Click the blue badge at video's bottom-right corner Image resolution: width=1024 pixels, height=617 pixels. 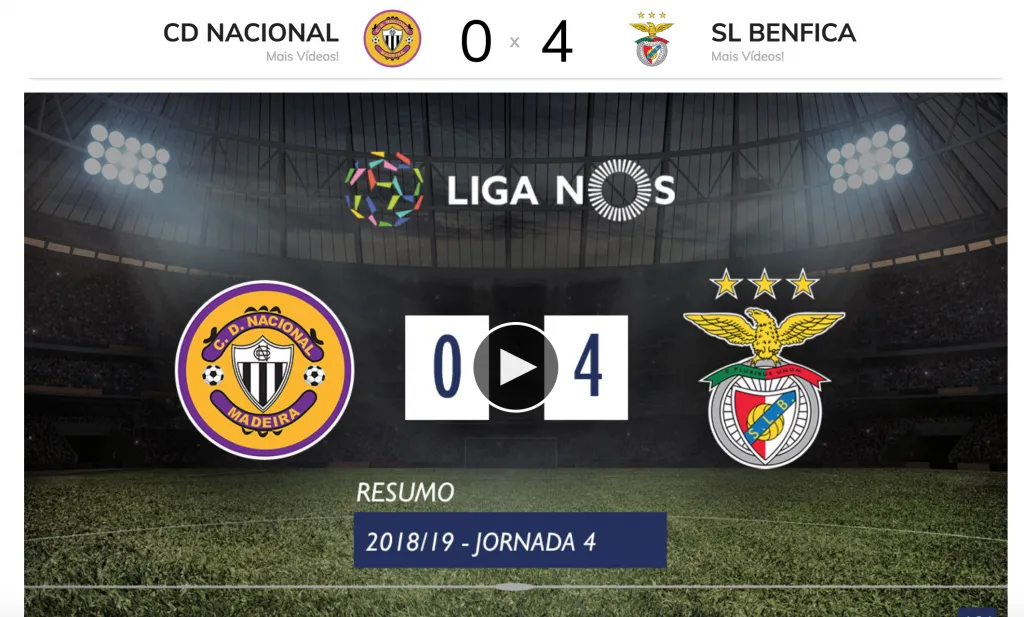[x=978, y=612]
